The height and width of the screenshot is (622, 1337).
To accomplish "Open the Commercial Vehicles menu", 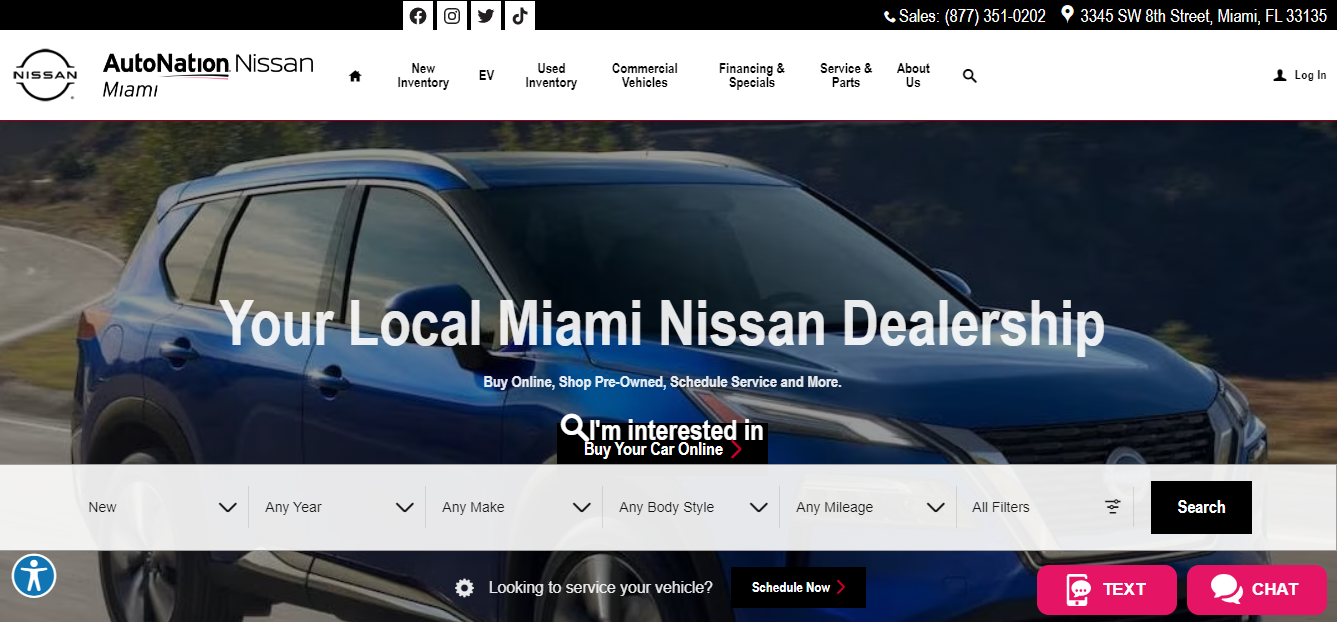I will 645,76.
